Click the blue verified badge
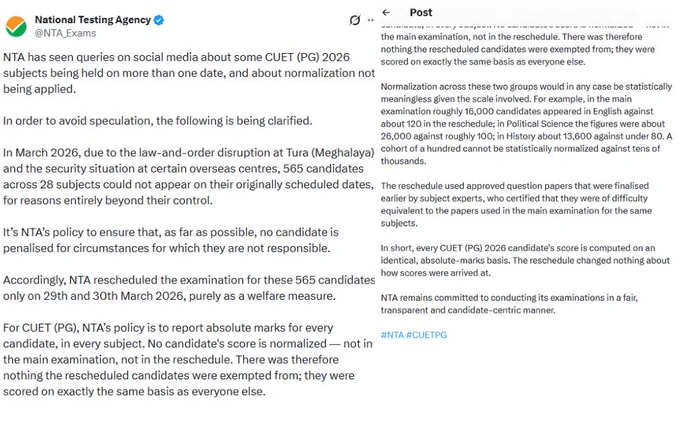 click(159, 20)
